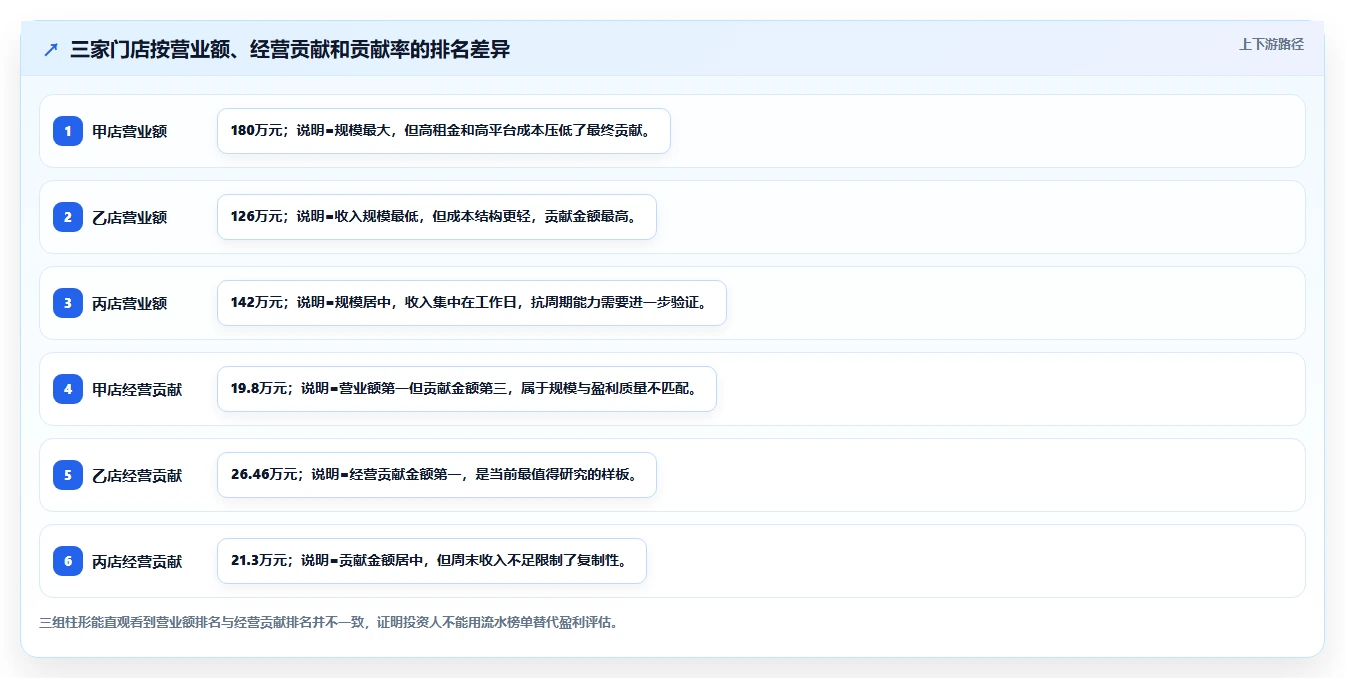Select number badge 2 for 乙店营业额
Screen dimensions: 1345x678
pos(68,217)
